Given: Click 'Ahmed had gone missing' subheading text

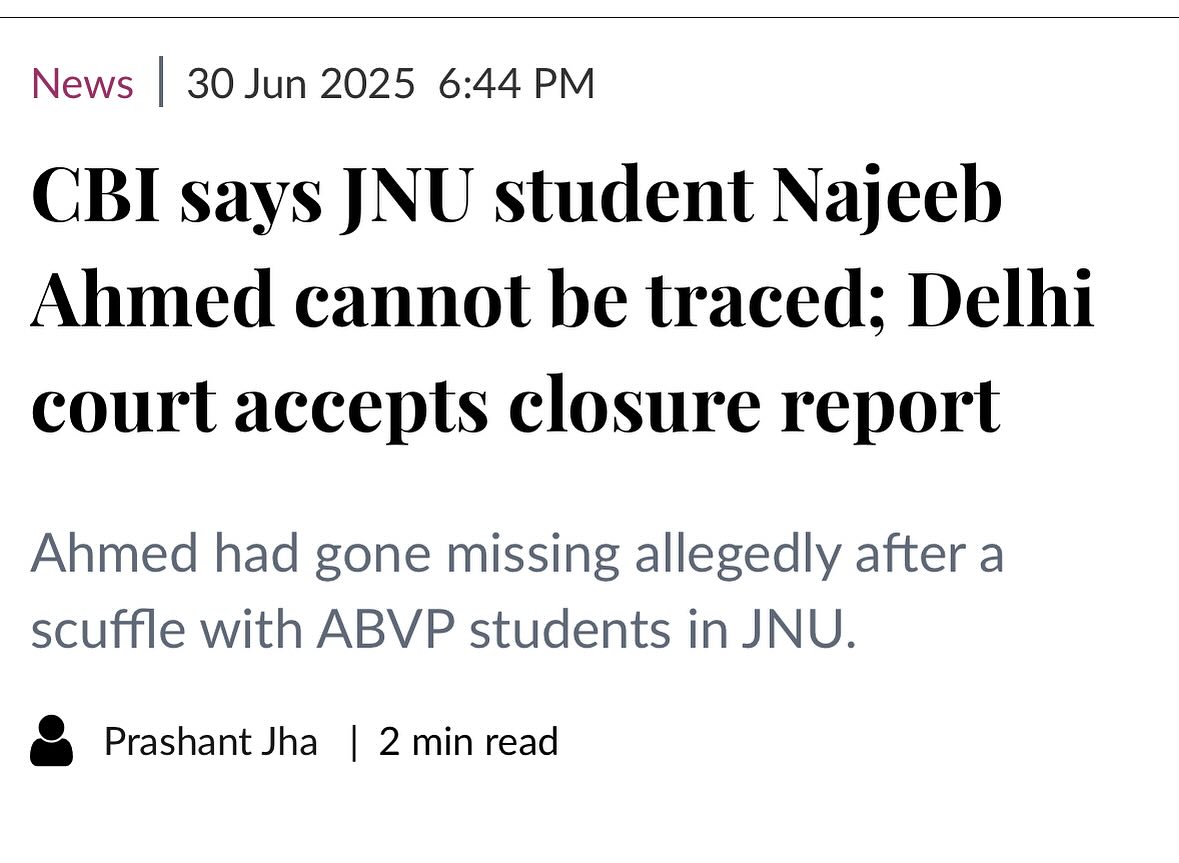Looking at the screenshot, I should click(x=325, y=555).
